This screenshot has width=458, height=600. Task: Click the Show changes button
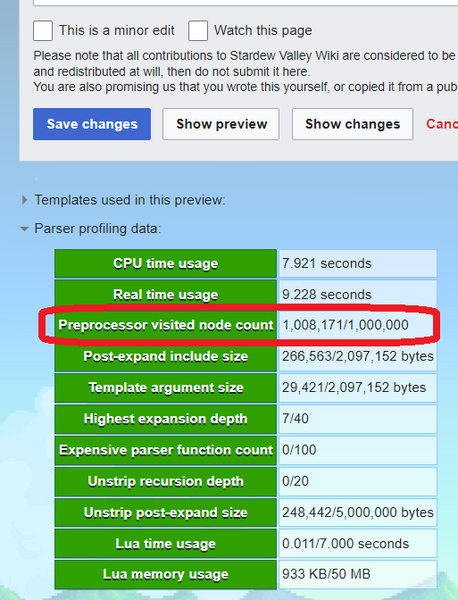[x=352, y=124]
